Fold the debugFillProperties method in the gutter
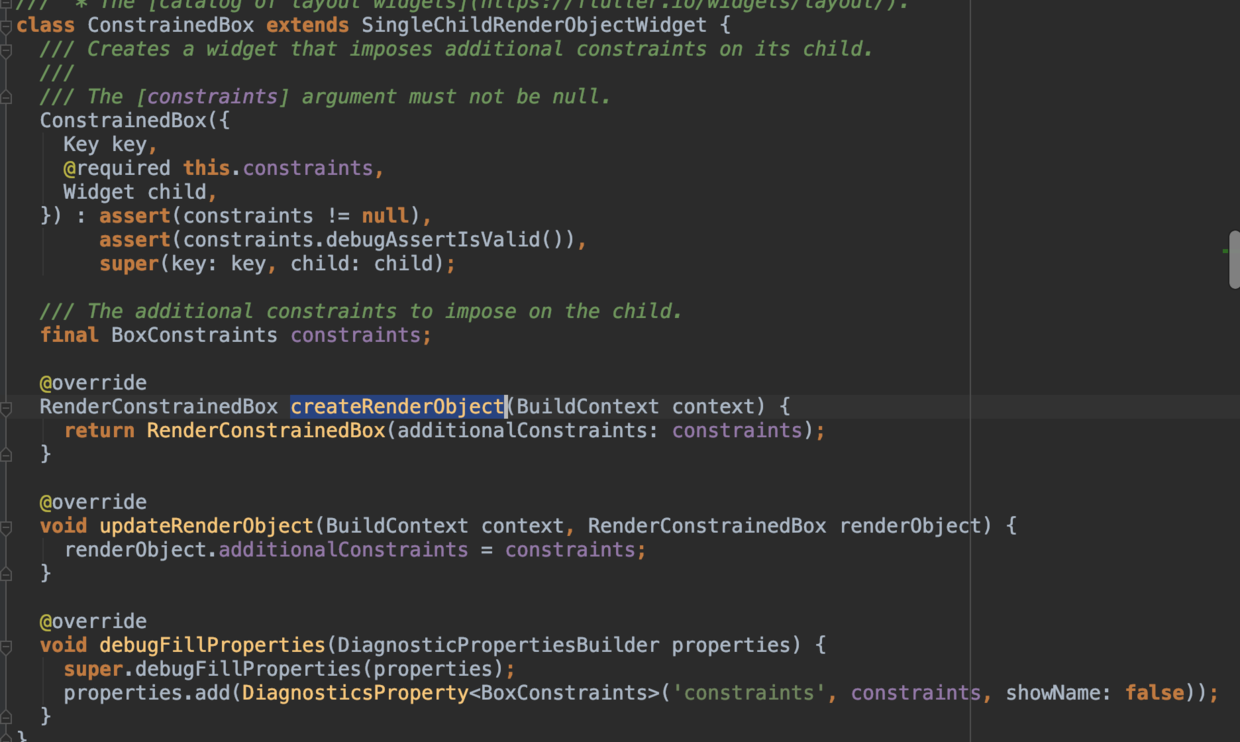 (5, 646)
